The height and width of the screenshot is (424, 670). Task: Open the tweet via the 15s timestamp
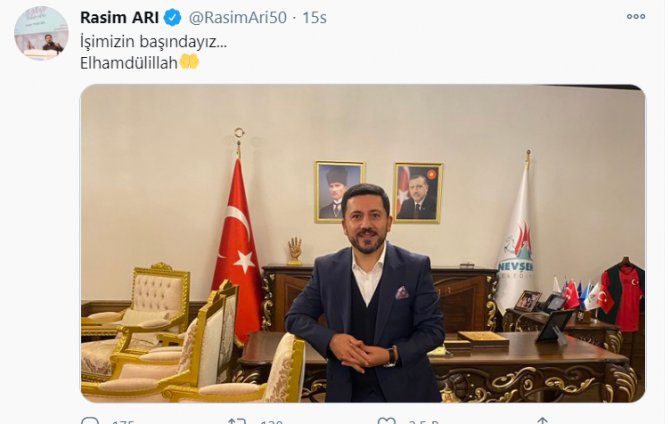314,18
